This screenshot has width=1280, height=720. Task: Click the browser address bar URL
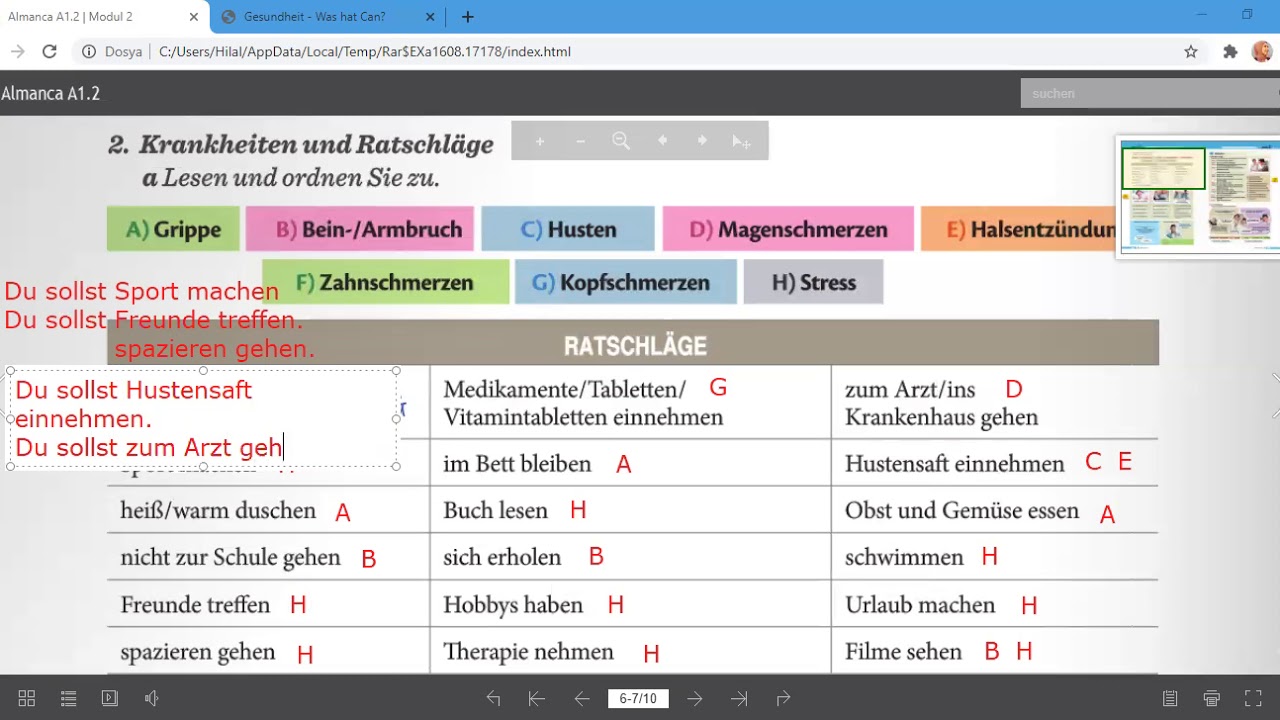pyautogui.click(x=365, y=51)
